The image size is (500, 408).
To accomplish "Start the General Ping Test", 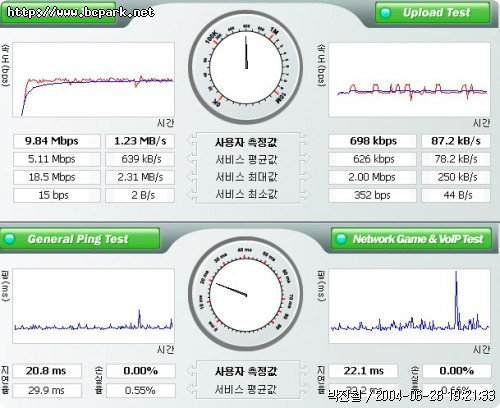I will pos(80,239).
